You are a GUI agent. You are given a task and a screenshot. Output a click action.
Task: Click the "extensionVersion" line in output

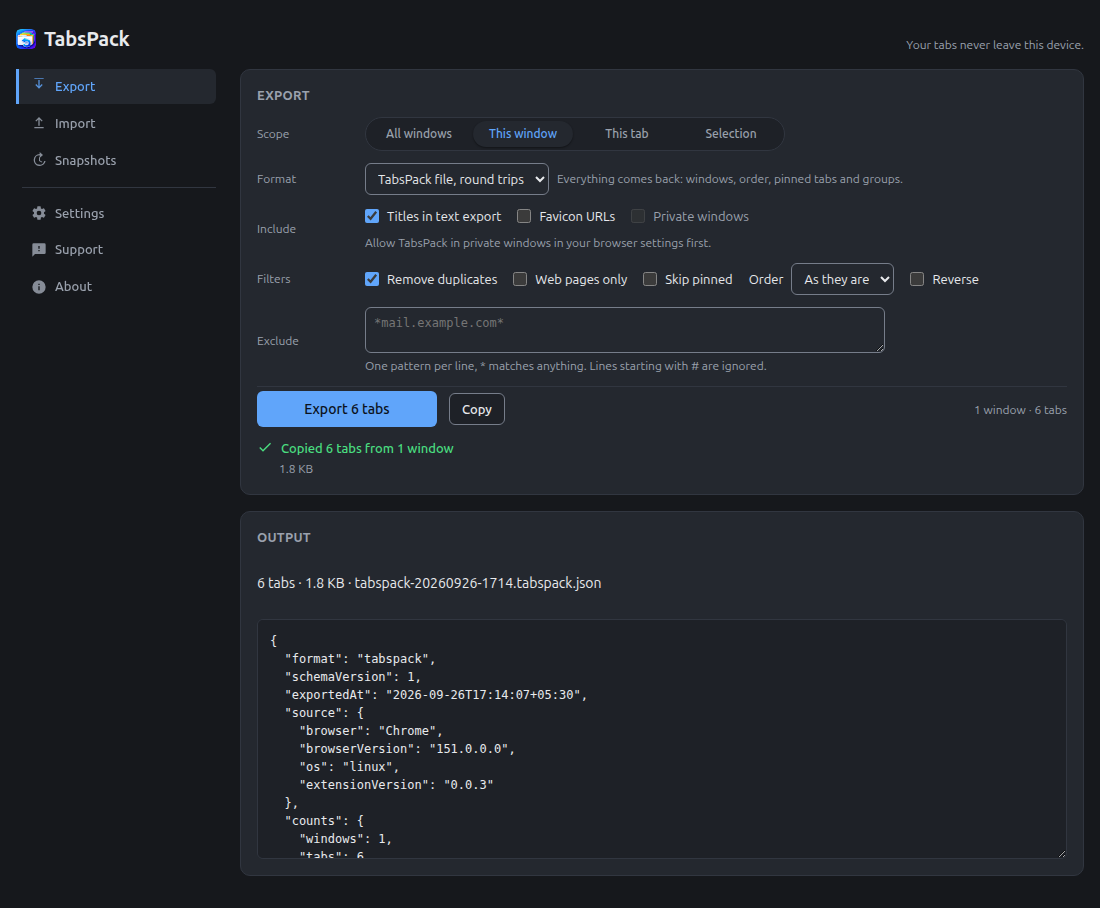point(396,785)
